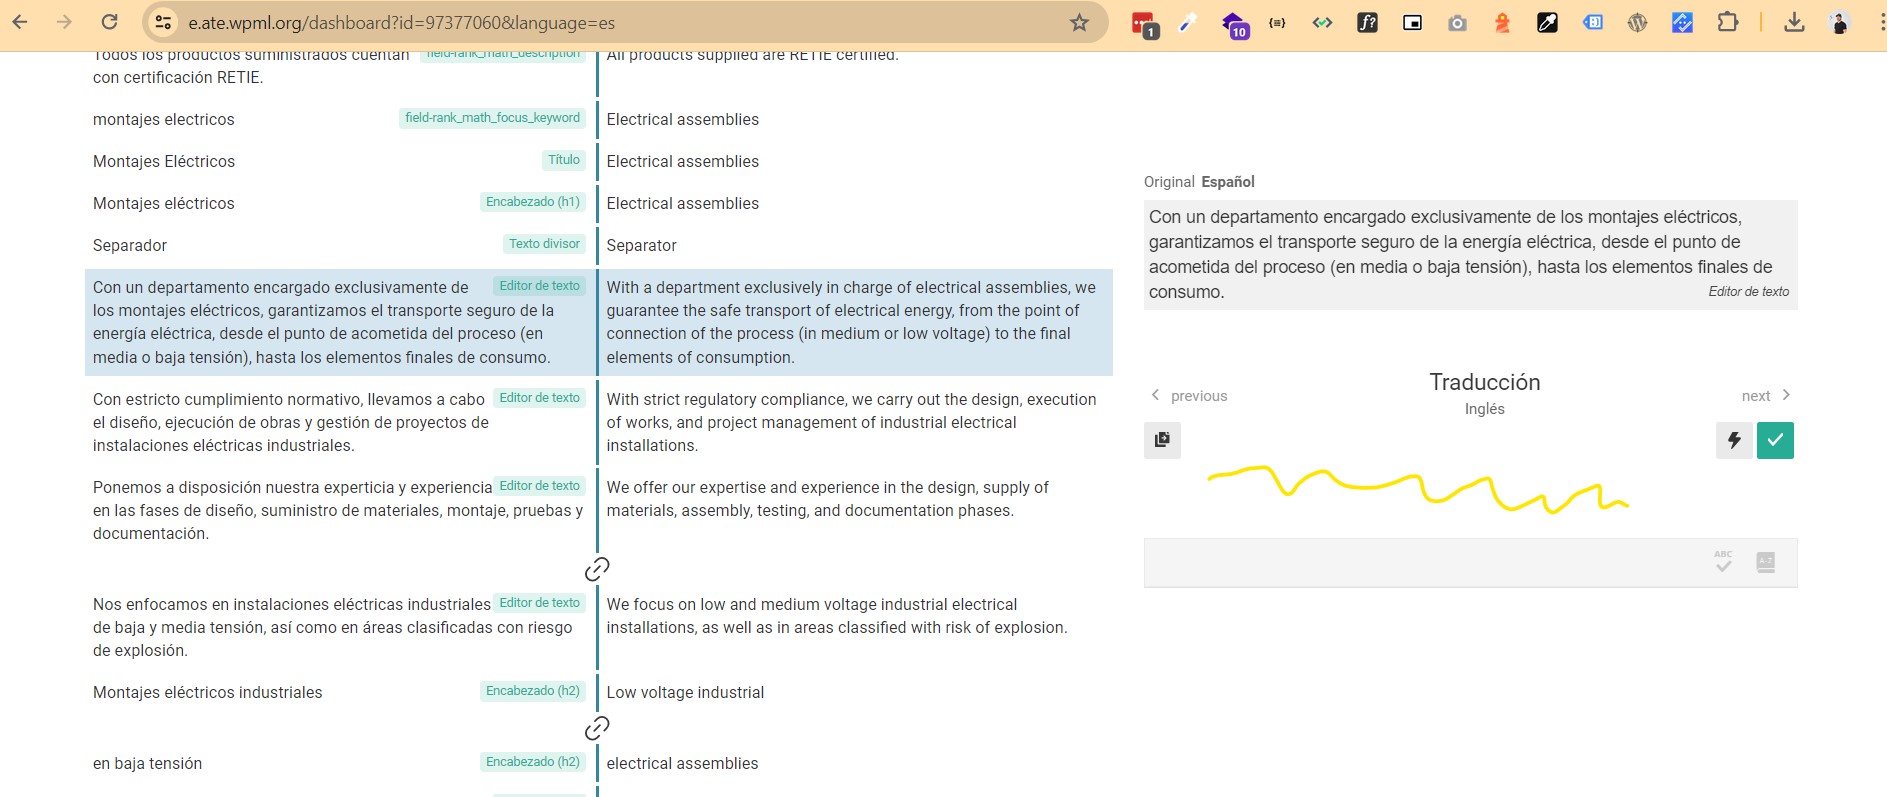Click the WordPress logo extension icon
1887x797 pixels.
pos(1637,22)
